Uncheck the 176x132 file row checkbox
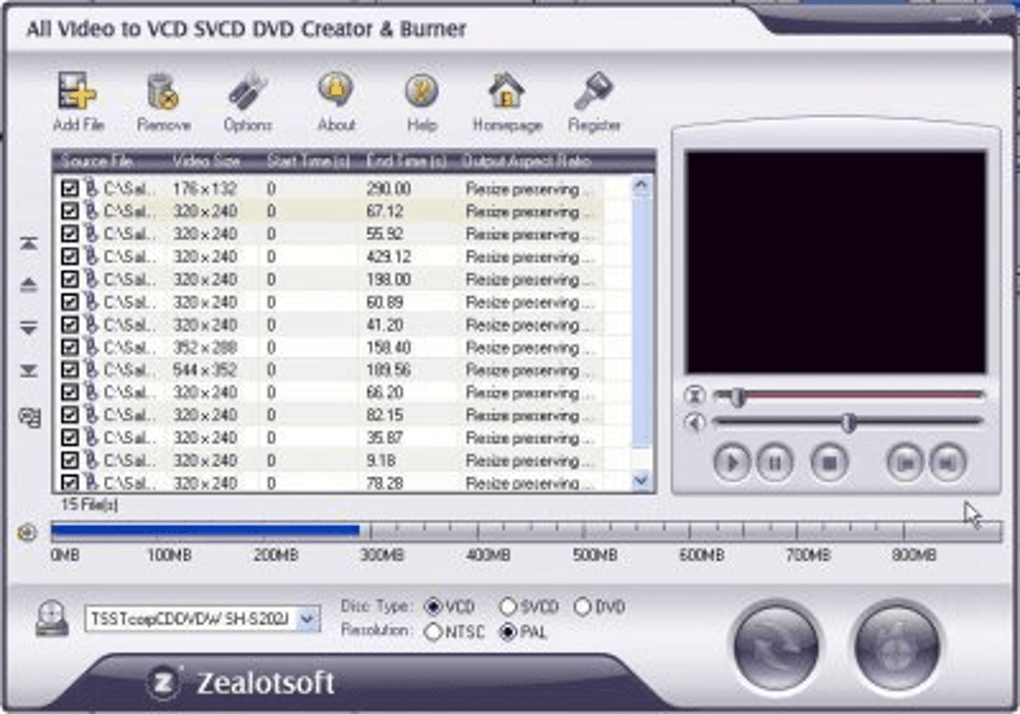1020x714 pixels. click(70, 189)
